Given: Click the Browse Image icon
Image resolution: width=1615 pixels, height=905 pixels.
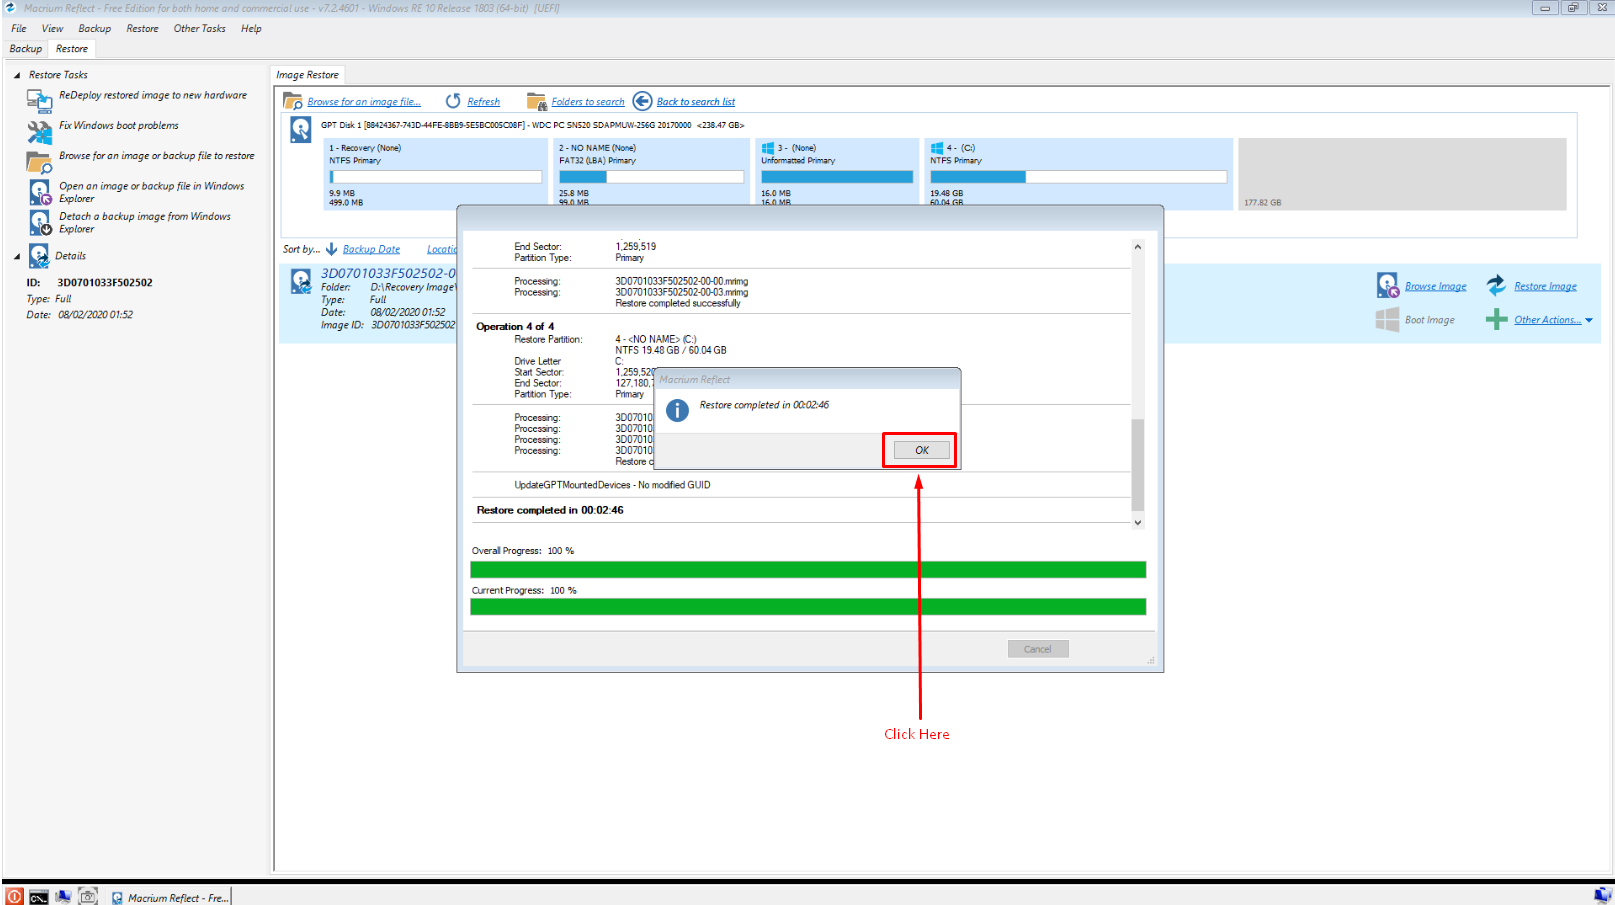Looking at the screenshot, I should pos(1387,285).
